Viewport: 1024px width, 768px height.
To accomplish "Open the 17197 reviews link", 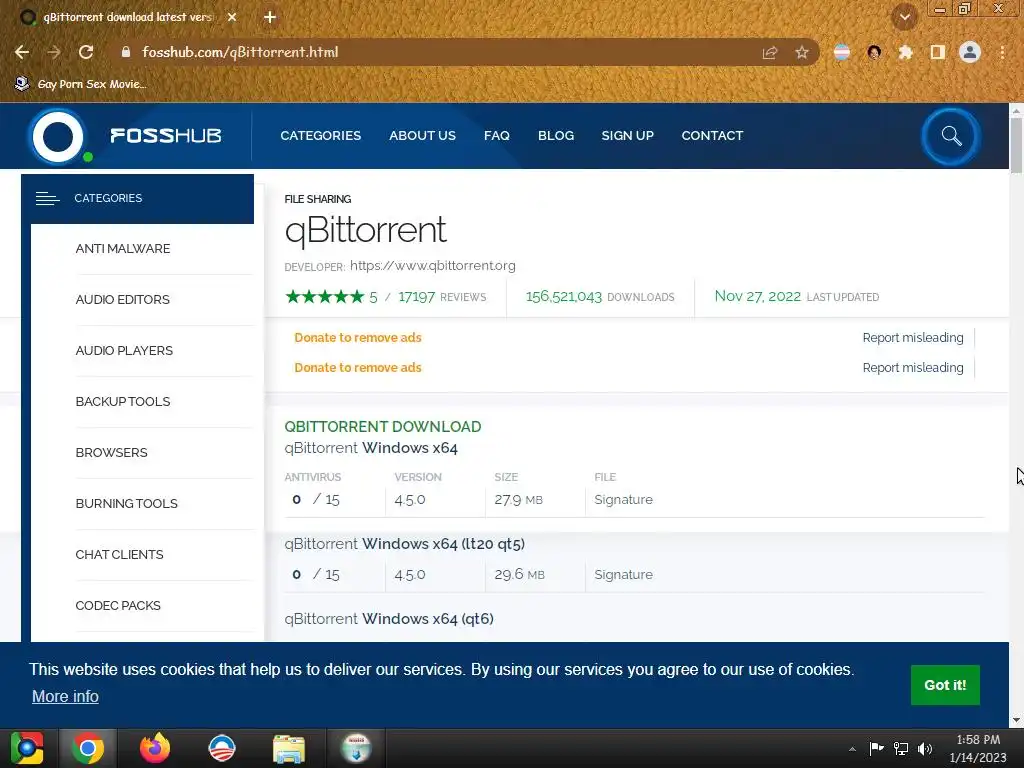I will 442,297.
